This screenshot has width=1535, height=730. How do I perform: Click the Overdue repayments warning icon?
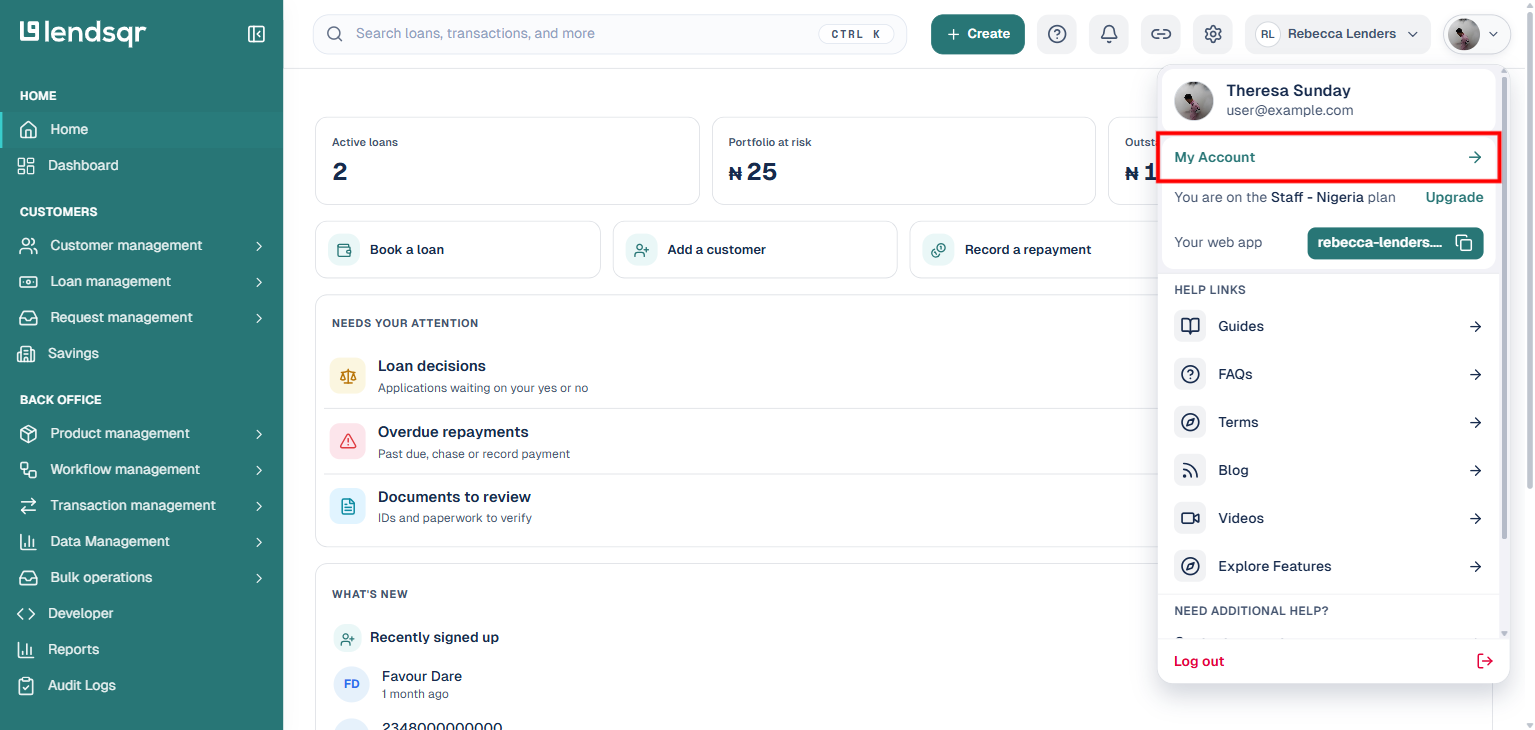(348, 441)
